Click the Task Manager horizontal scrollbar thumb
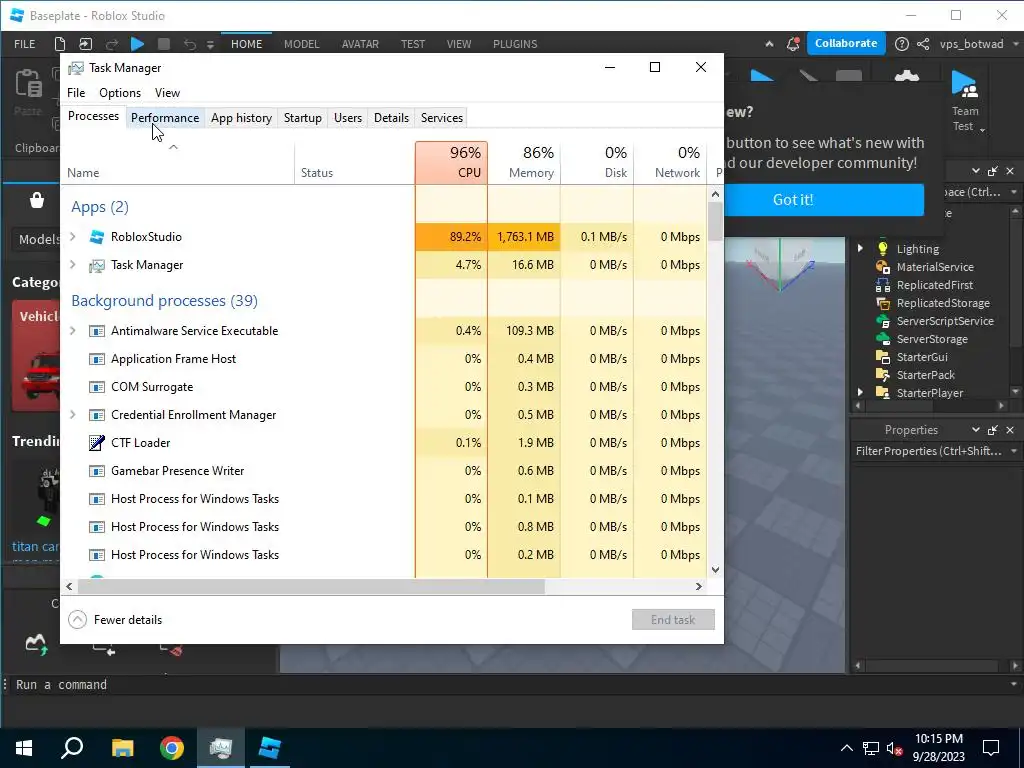Viewport: 1024px width, 768px height. click(x=311, y=586)
